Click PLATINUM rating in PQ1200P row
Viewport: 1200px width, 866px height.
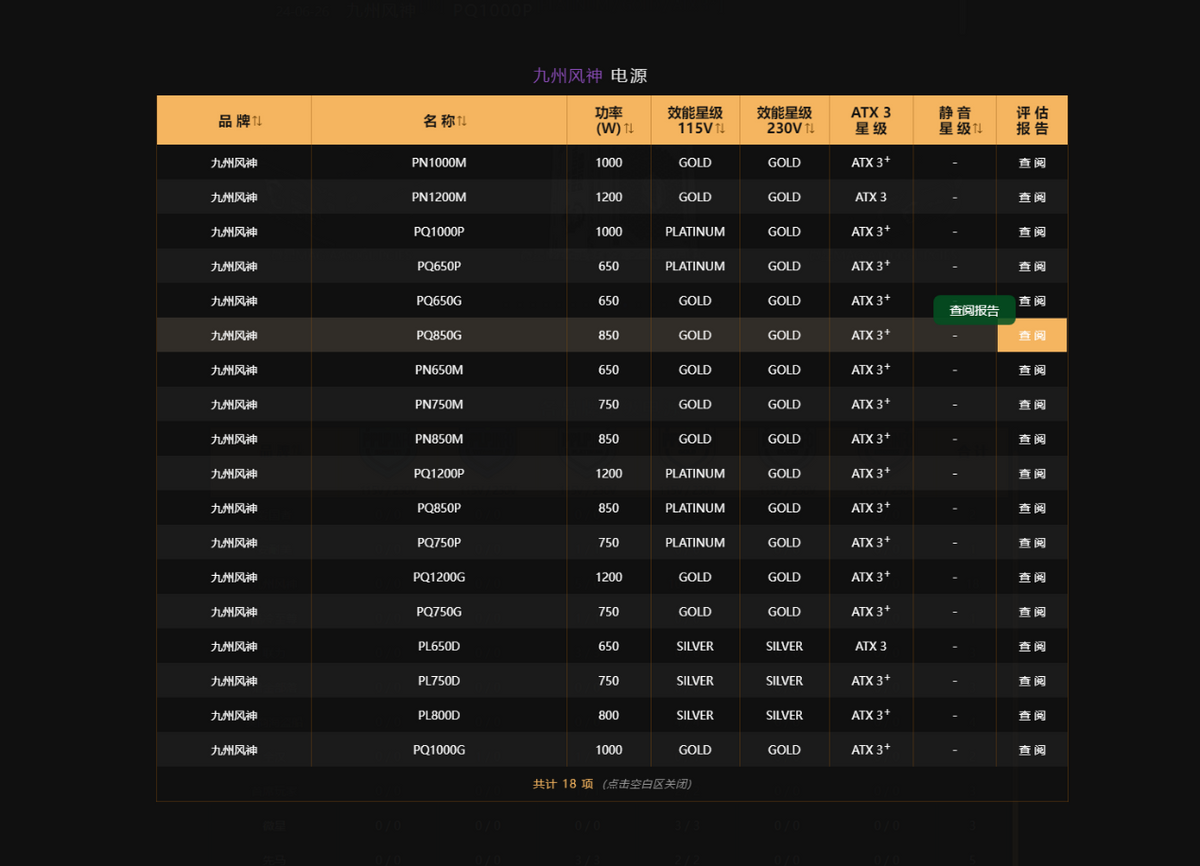tap(695, 473)
